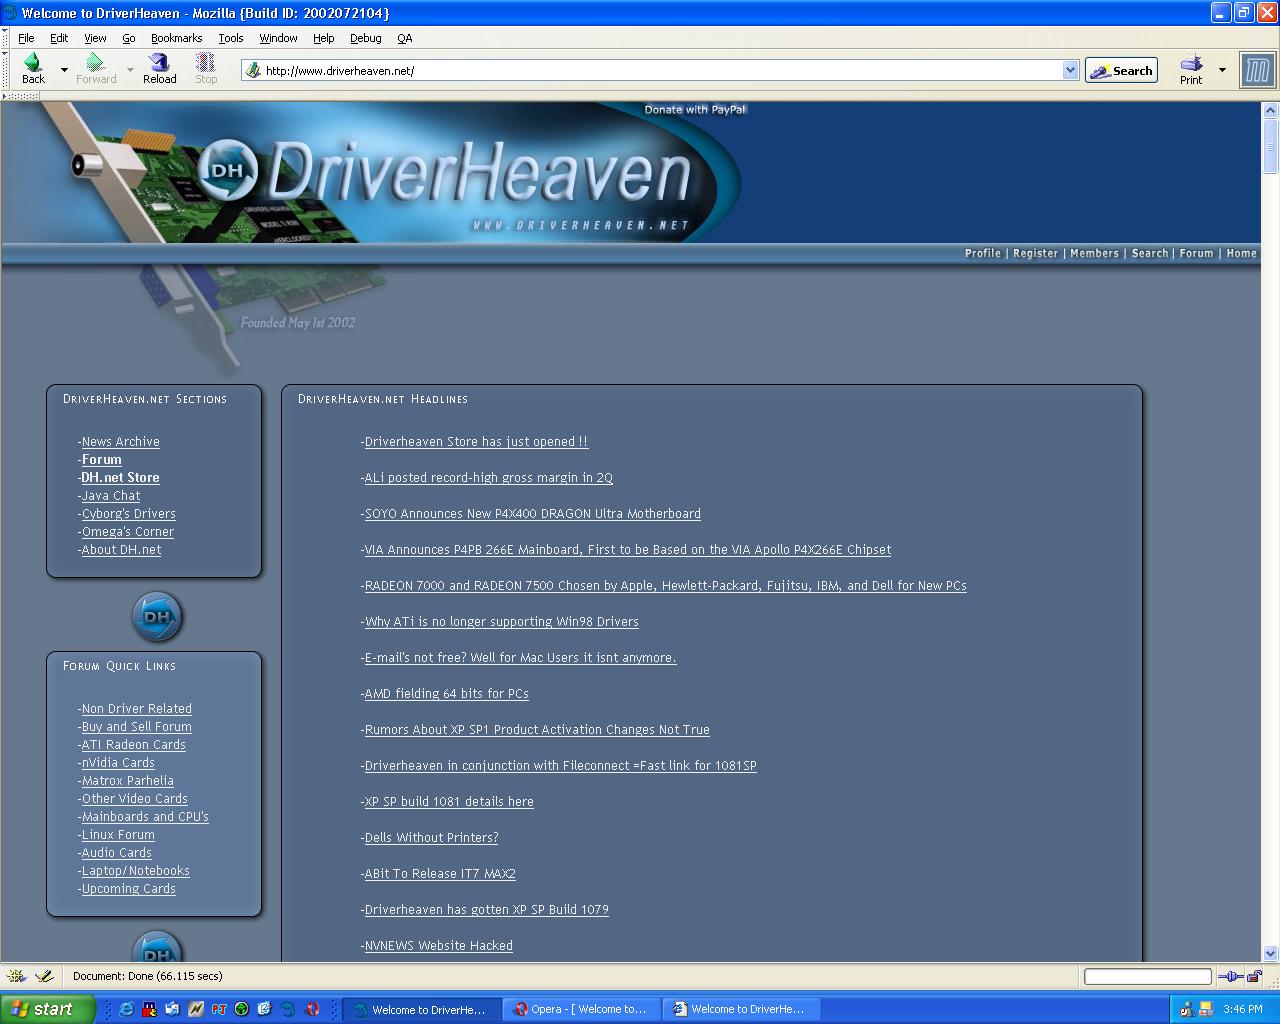Screen dimensions: 1280x1024
Task: Collapse the navigation toolbar using its grippy
Action: (5, 70)
